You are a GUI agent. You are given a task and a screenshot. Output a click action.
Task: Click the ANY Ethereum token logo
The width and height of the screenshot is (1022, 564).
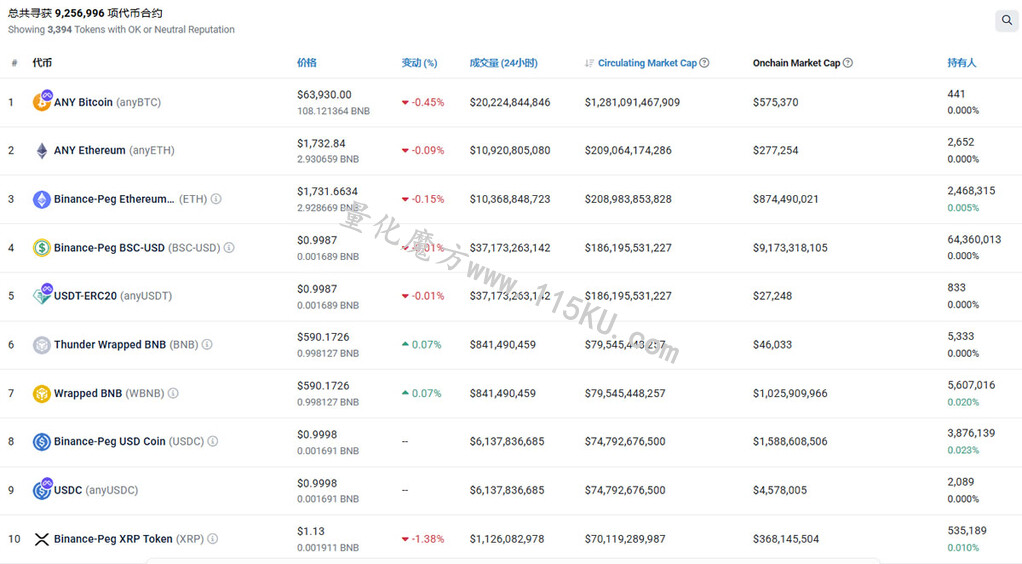[42, 151]
